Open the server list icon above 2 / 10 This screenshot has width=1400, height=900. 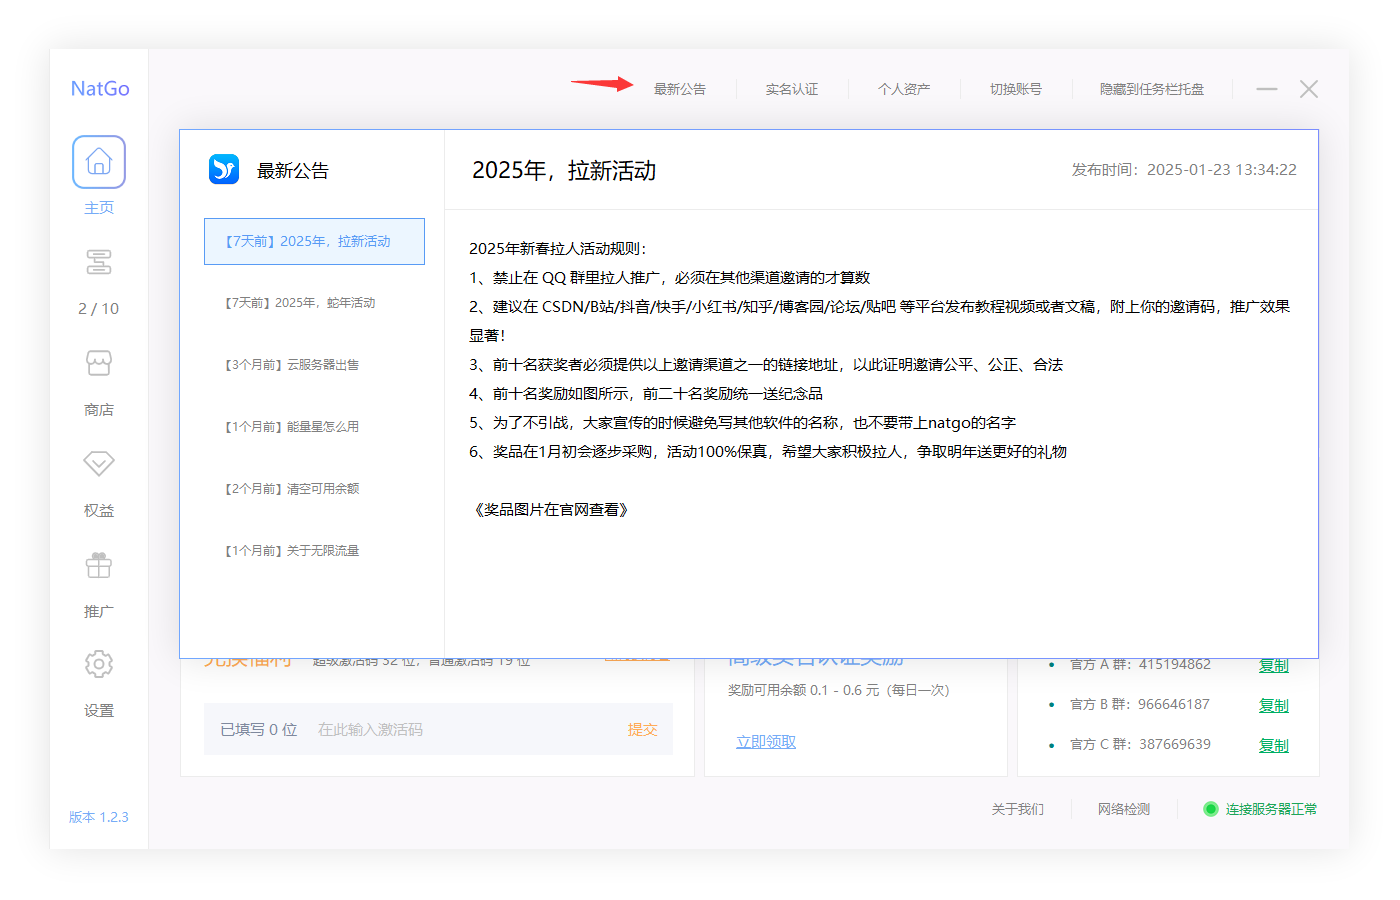pos(99,262)
